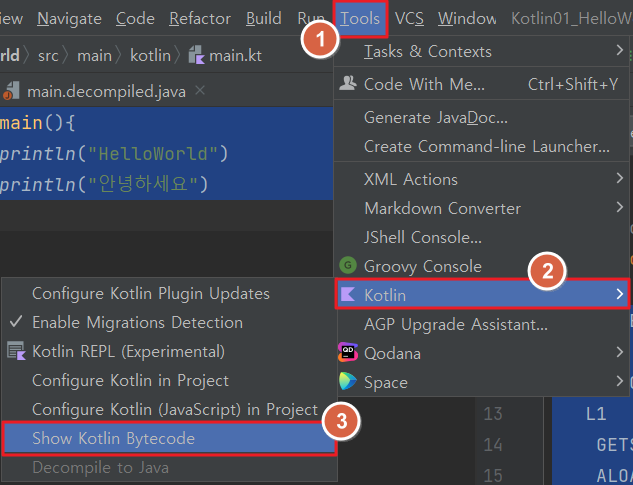Click the Code With Me people icon
Viewport: 633px width, 485px height.
[348, 83]
